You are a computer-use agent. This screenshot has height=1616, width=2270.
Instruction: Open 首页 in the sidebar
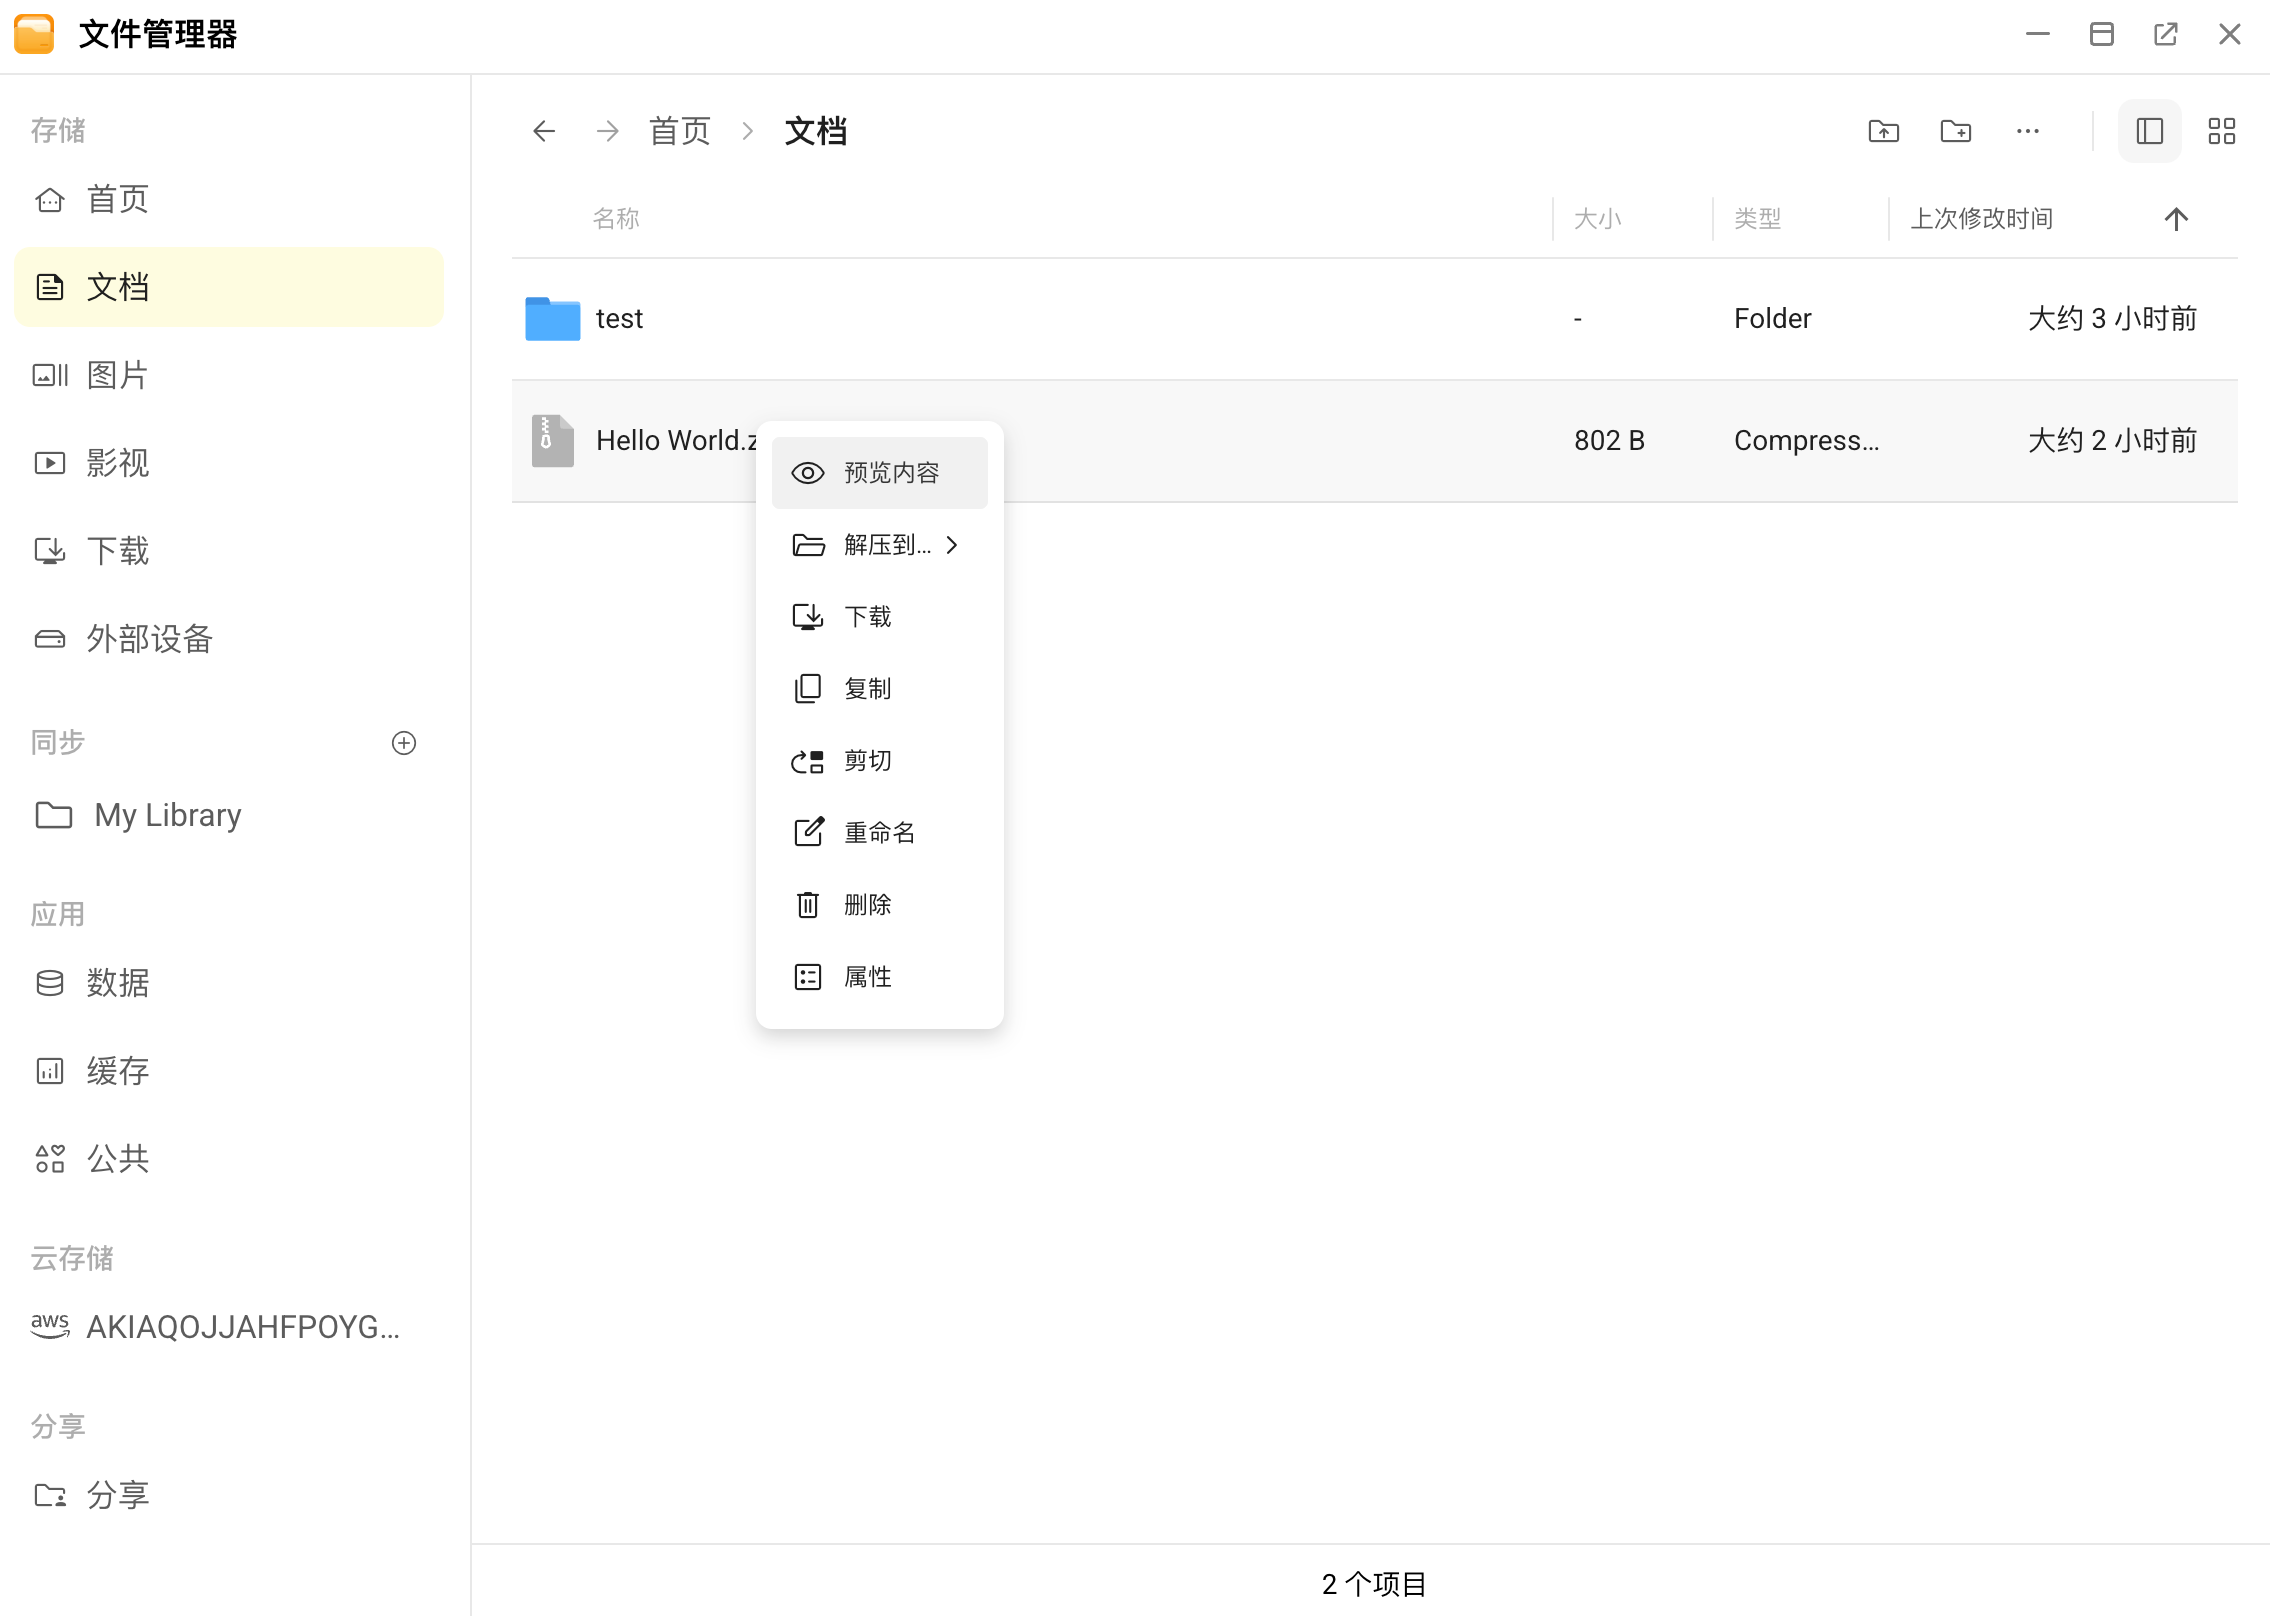229,199
